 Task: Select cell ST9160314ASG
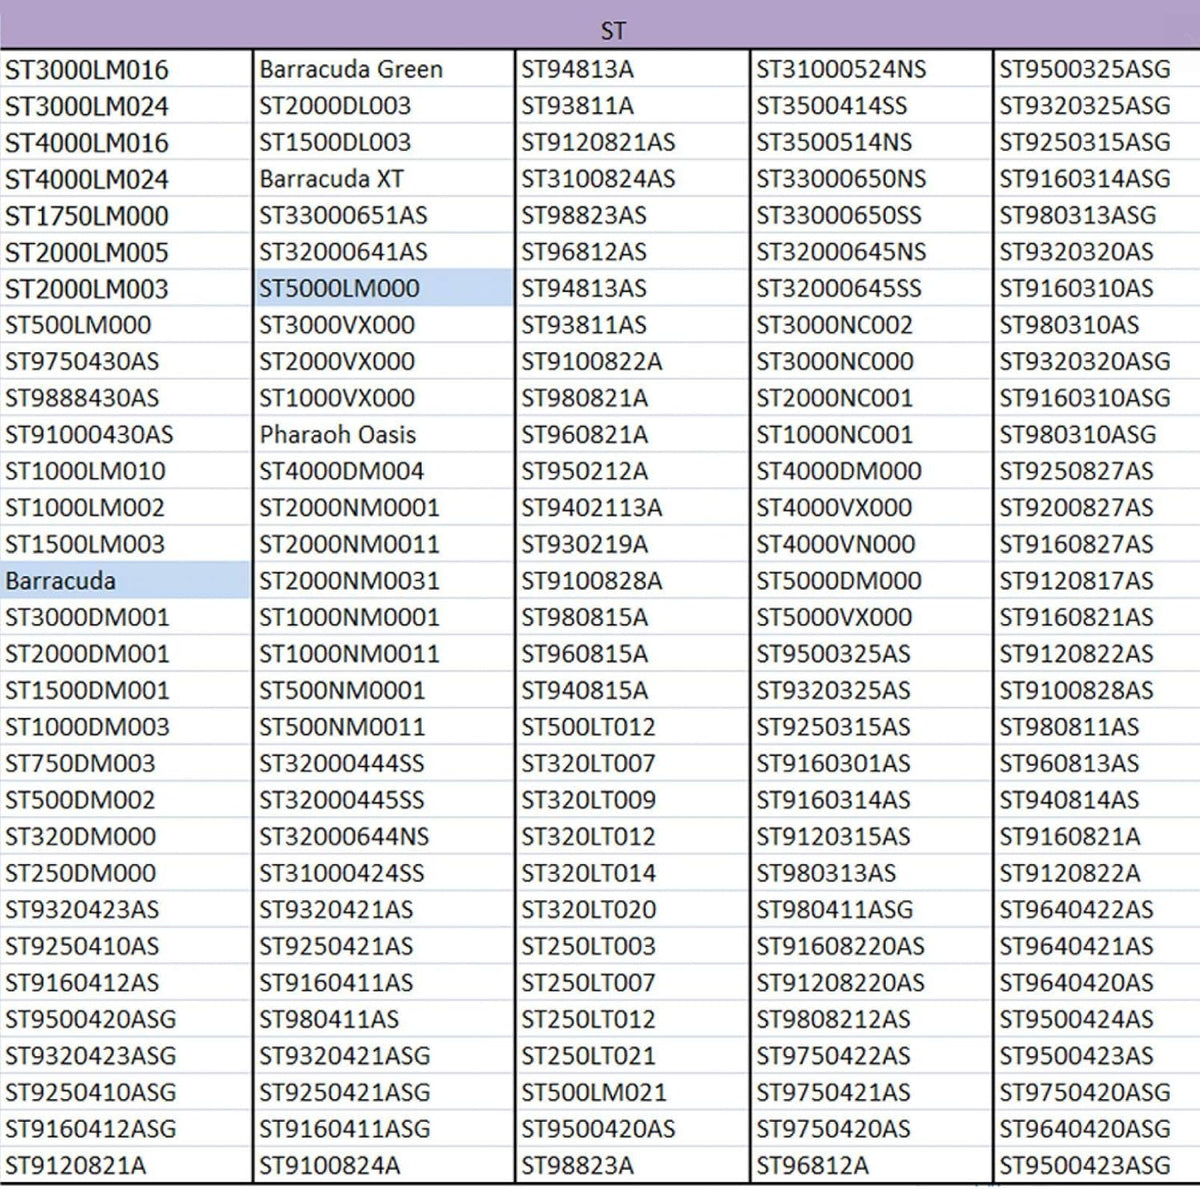coord(1097,179)
